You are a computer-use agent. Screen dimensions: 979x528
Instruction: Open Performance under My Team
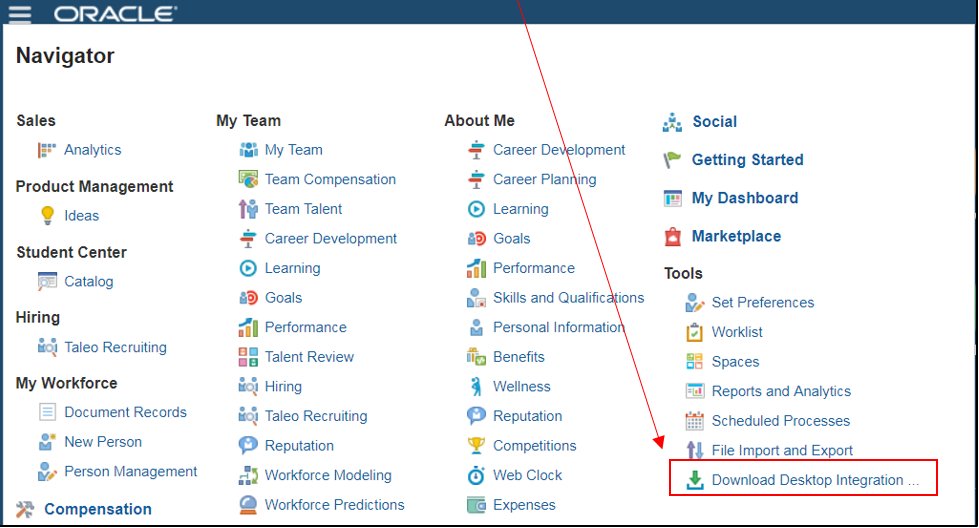coord(305,327)
